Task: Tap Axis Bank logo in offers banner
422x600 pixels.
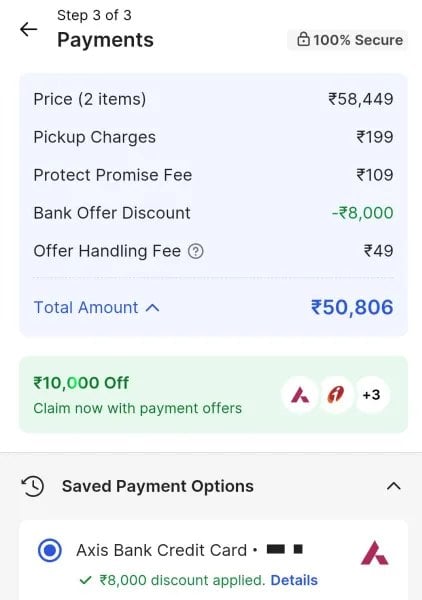Action: tap(300, 395)
